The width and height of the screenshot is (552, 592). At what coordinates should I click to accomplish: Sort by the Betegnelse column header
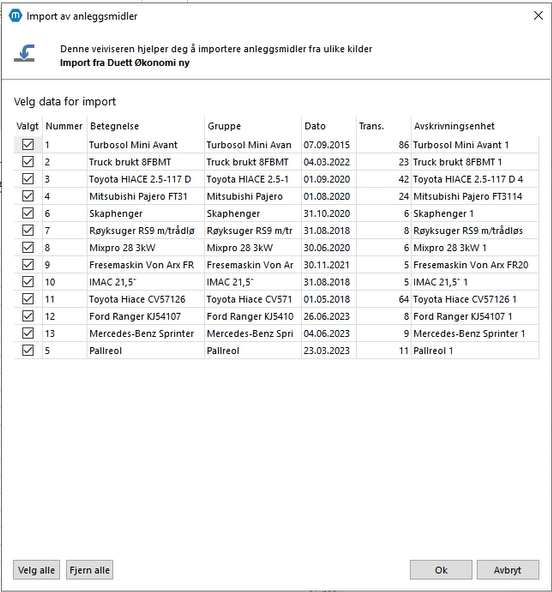coord(145,126)
